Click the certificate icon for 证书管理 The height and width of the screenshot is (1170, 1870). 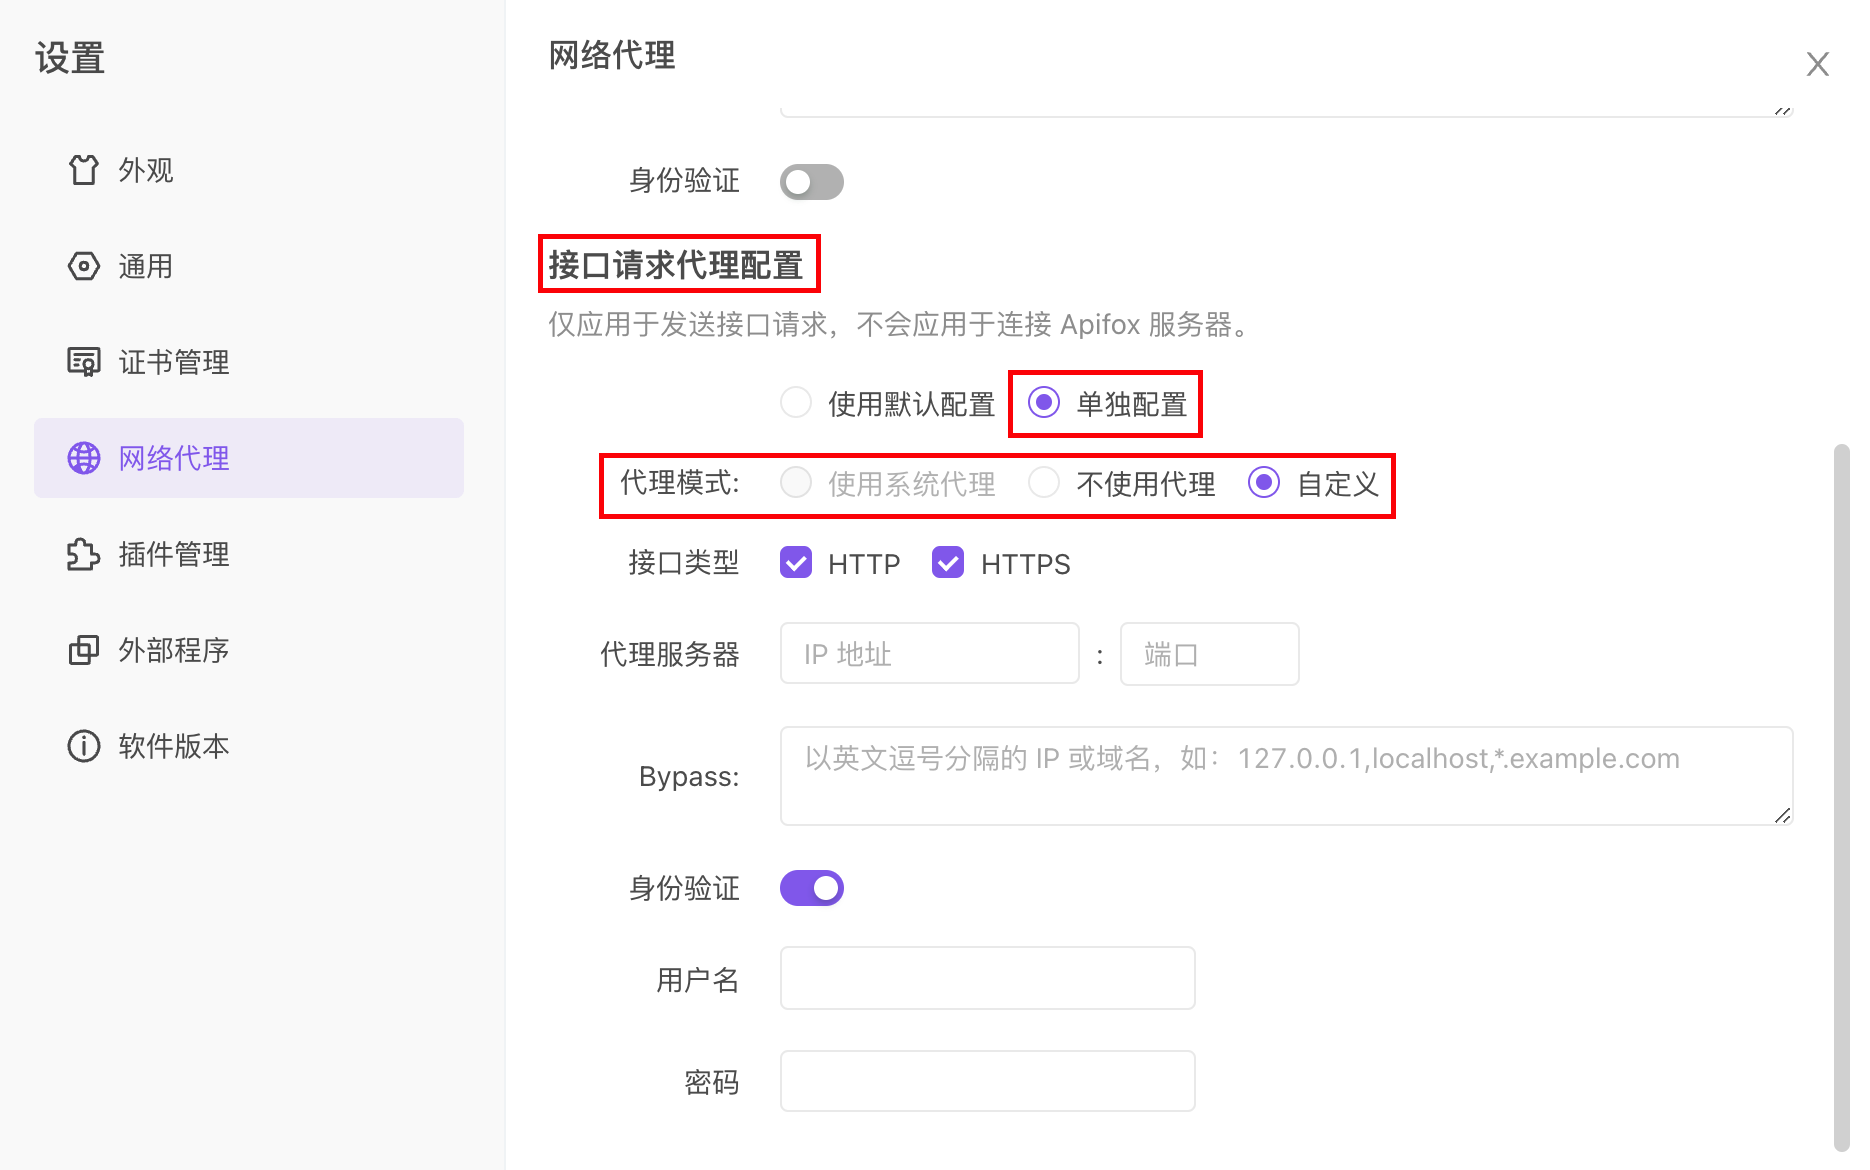click(84, 362)
